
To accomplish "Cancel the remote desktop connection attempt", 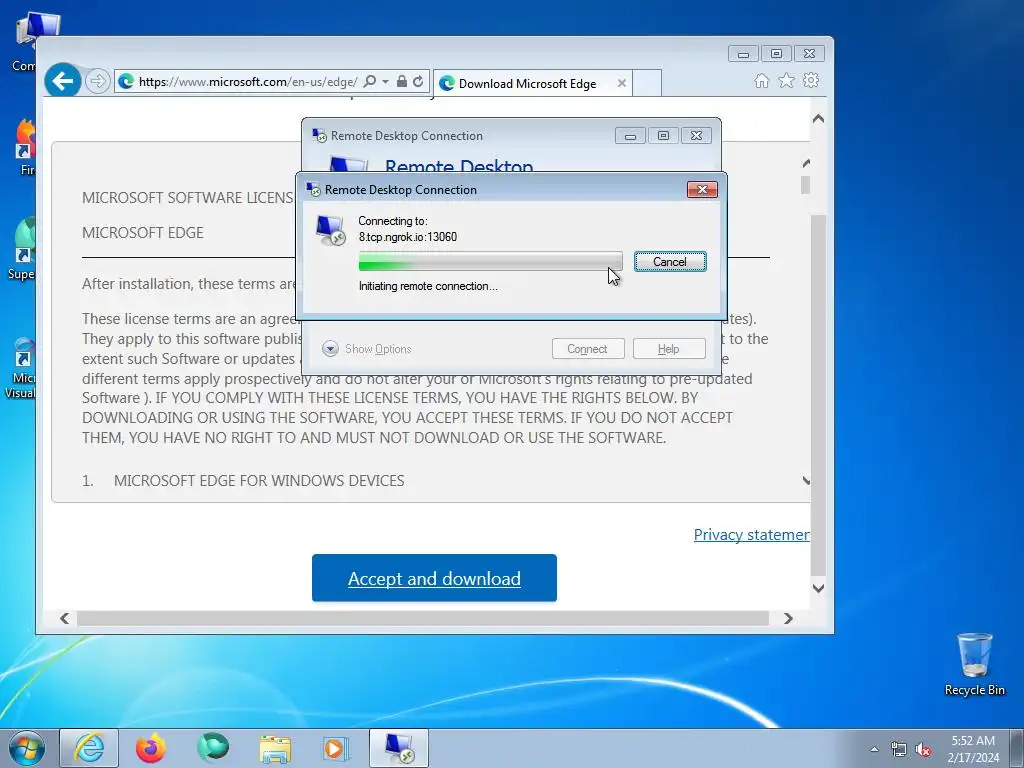I will [x=670, y=262].
